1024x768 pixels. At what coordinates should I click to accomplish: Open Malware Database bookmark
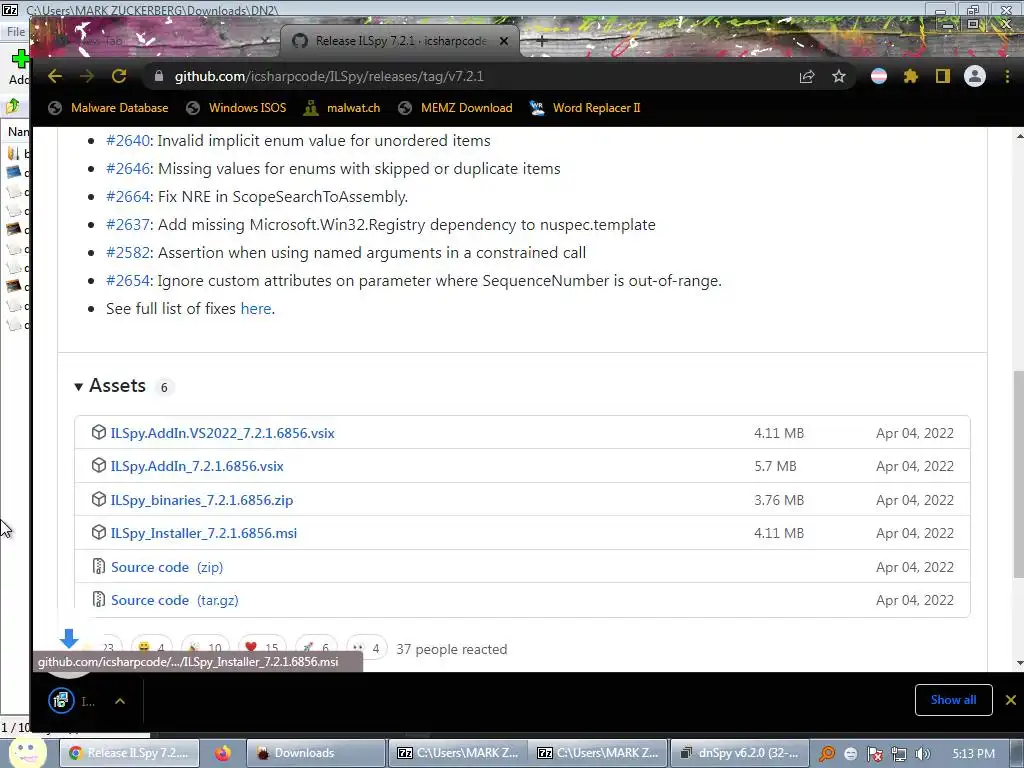108,108
